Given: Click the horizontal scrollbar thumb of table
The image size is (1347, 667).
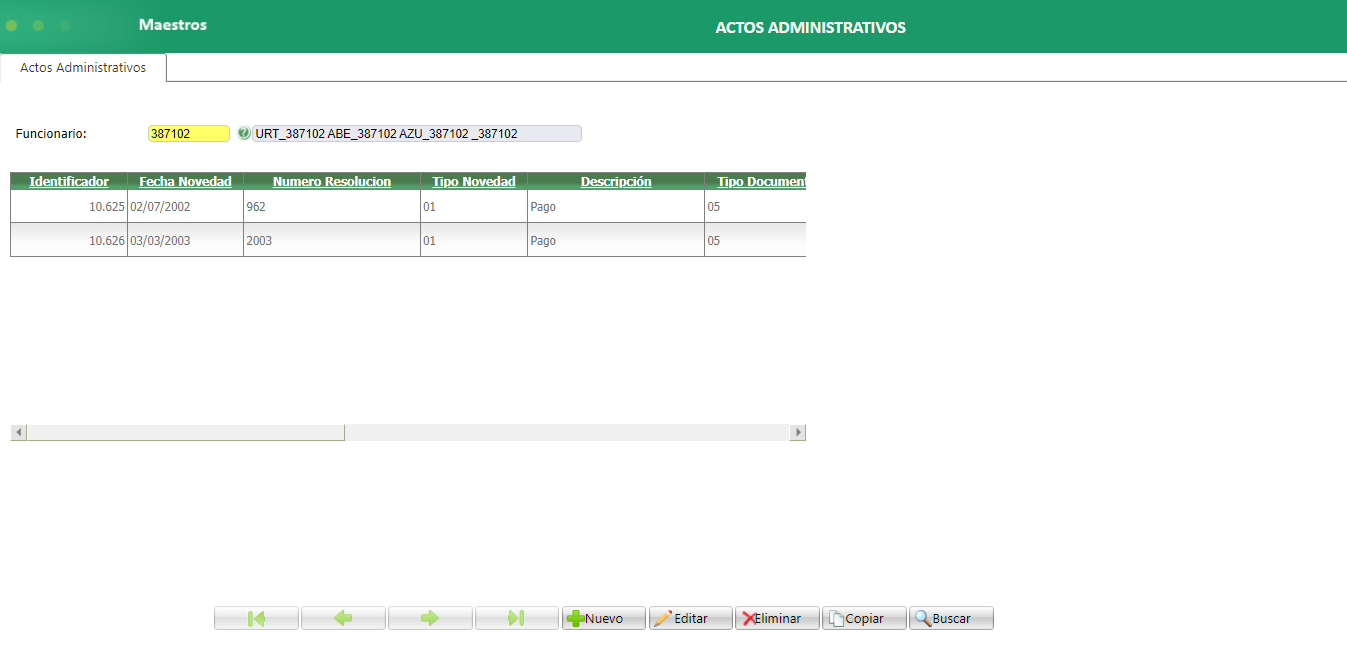Looking at the screenshot, I should (186, 432).
